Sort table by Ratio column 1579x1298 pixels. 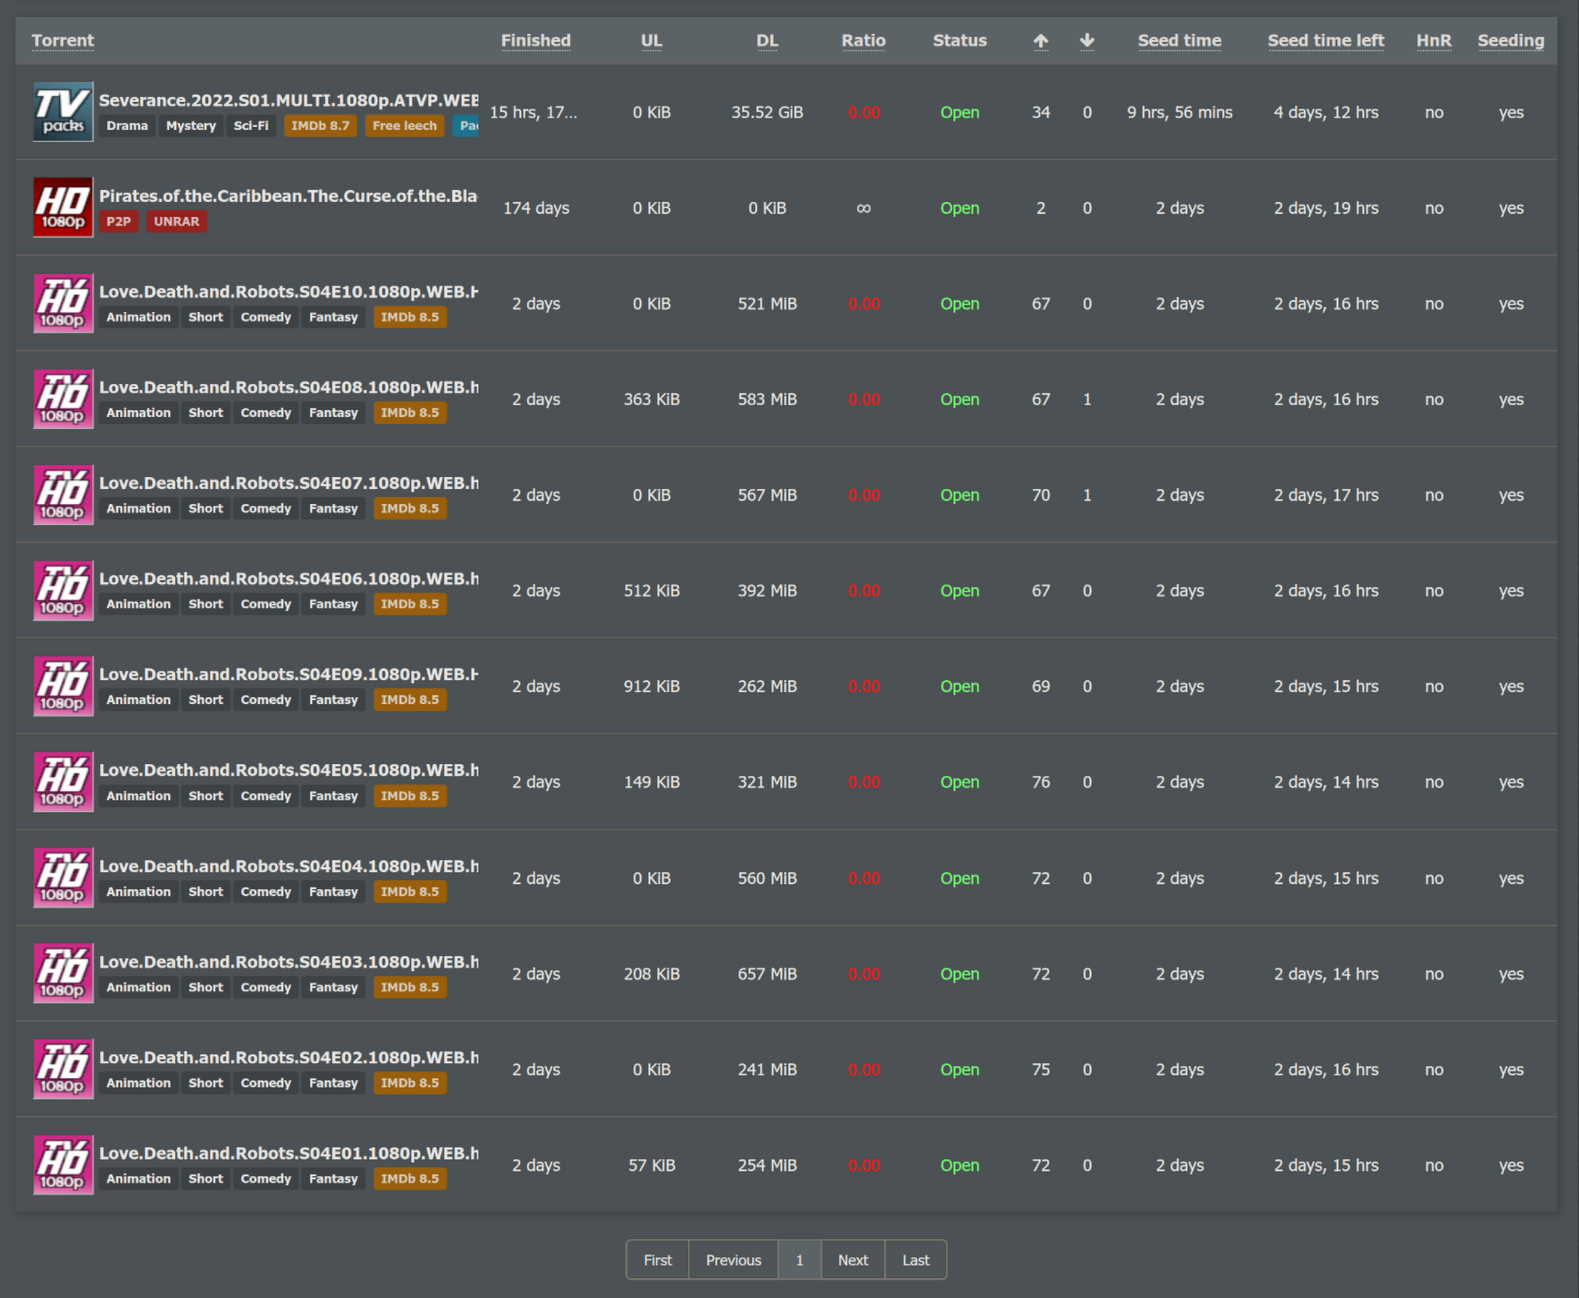[863, 41]
